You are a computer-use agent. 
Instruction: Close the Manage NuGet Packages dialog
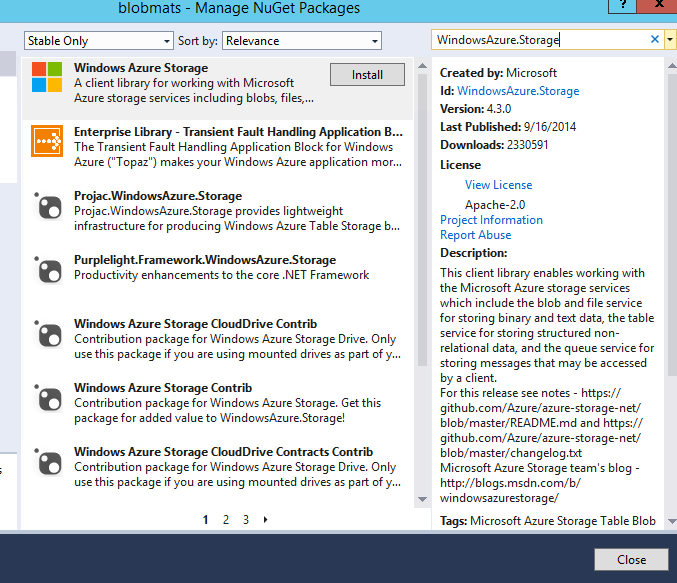click(x=631, y=560)
